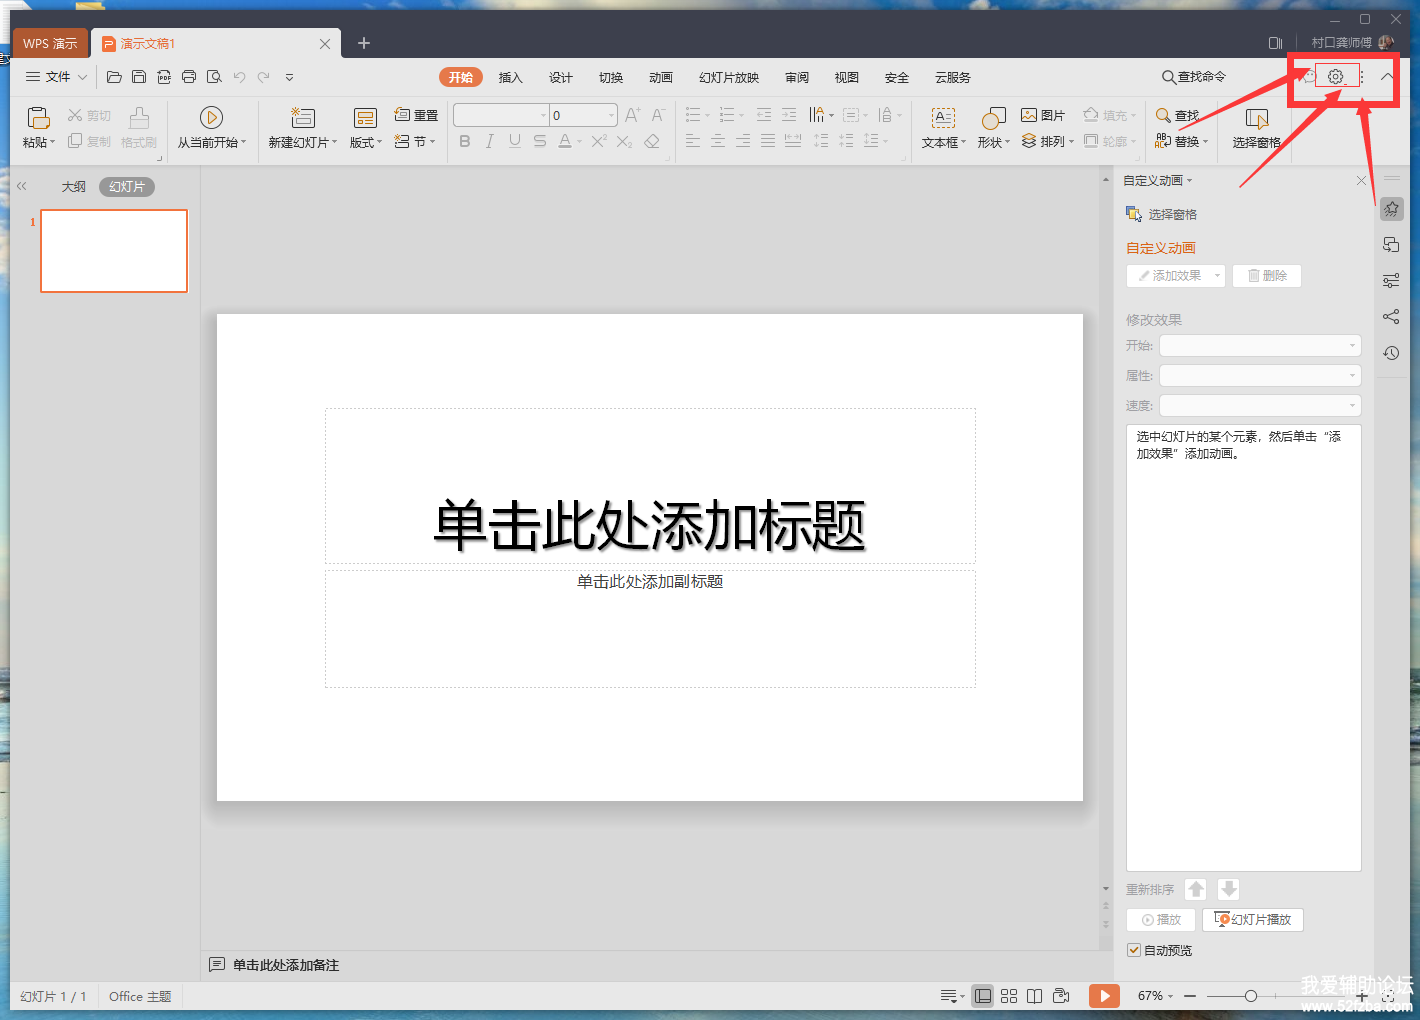Switch to the 大纲 outline tab
Screen dimensions: 1420x1020
(x=73, y=187)
